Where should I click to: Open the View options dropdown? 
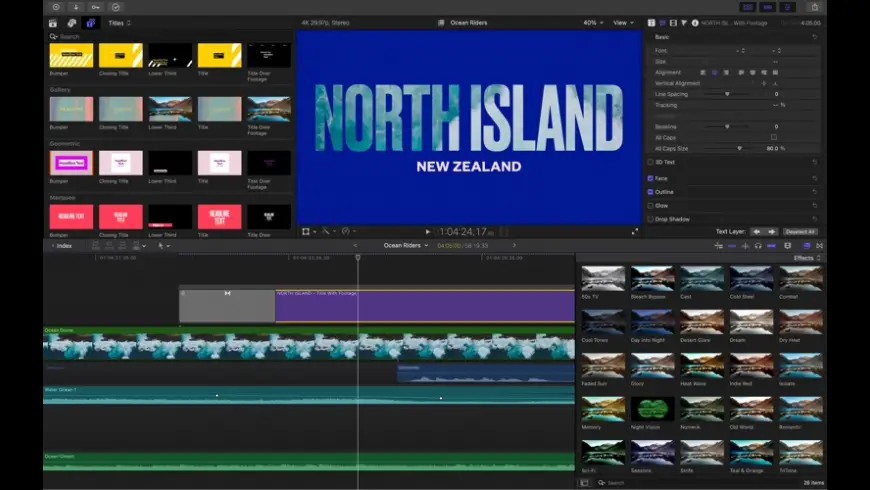pyautogui.click(x=623, y=22)
